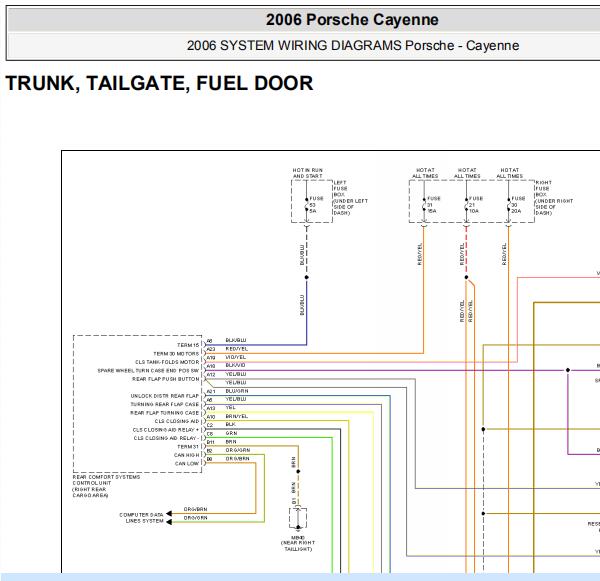Viewport: 600px width, 581px height.
Task: Click the 'BLK/VIO' wire label
Action: tap(235, 365)
